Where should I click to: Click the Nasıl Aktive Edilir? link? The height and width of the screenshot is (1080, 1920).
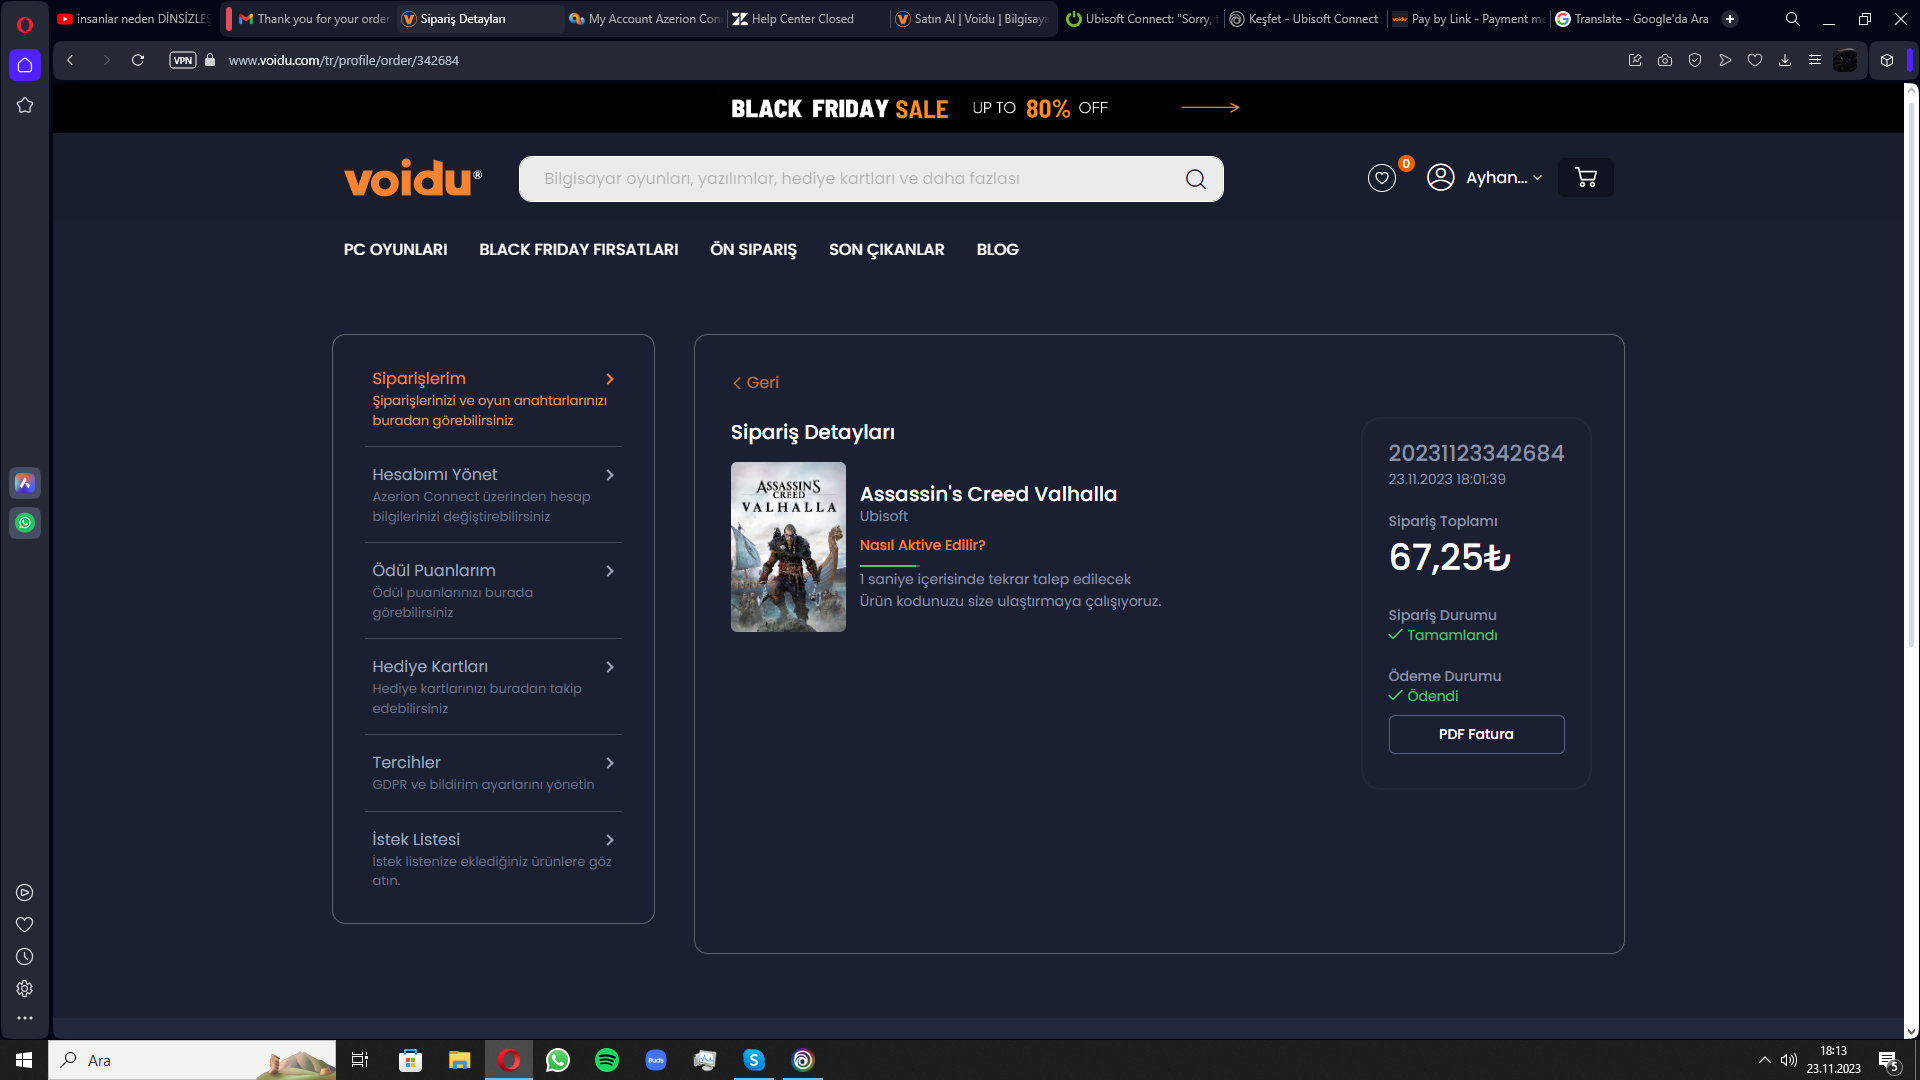tap(922, 545)
